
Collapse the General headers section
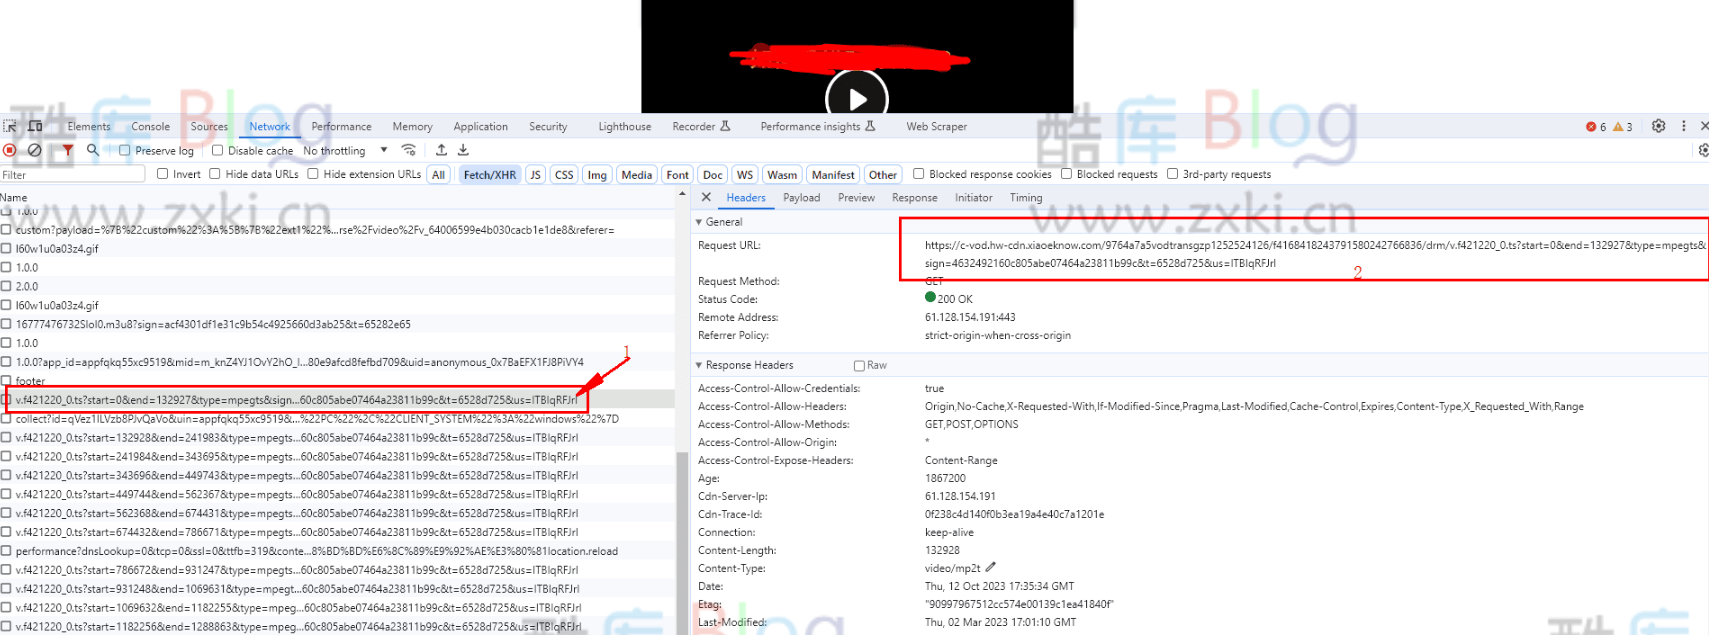699,222
